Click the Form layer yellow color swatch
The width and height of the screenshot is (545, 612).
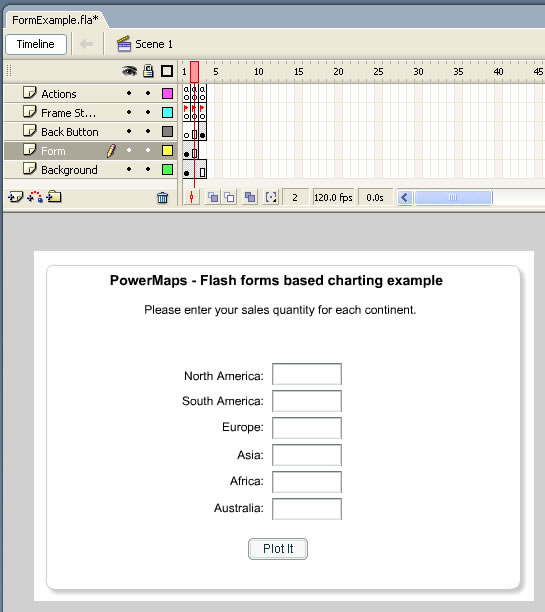pyautogui.click(x=167, y=151)
